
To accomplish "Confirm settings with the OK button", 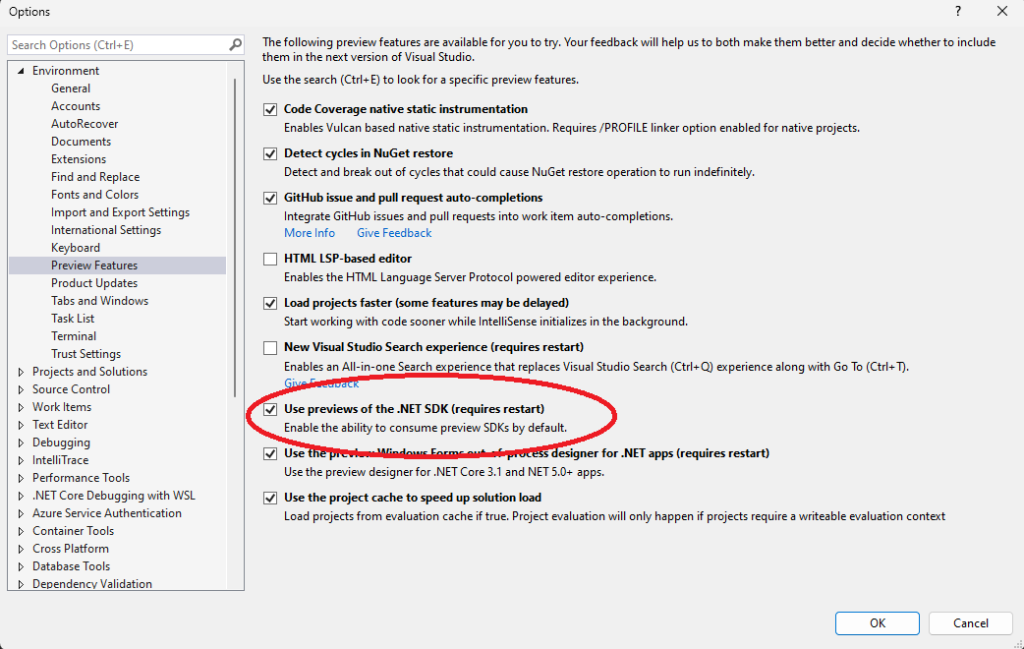I will [x=876, y=622].
